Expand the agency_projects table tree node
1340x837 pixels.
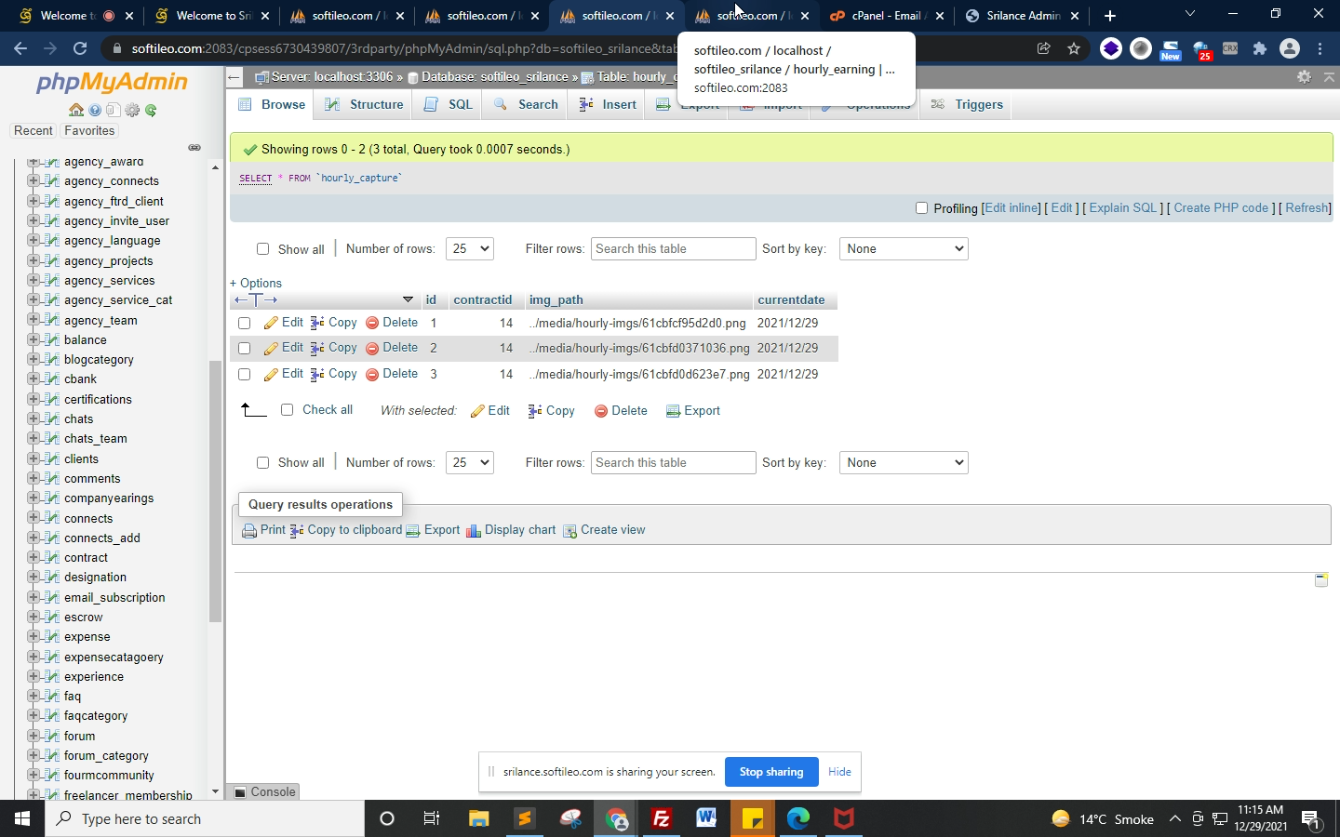point(33,261)
